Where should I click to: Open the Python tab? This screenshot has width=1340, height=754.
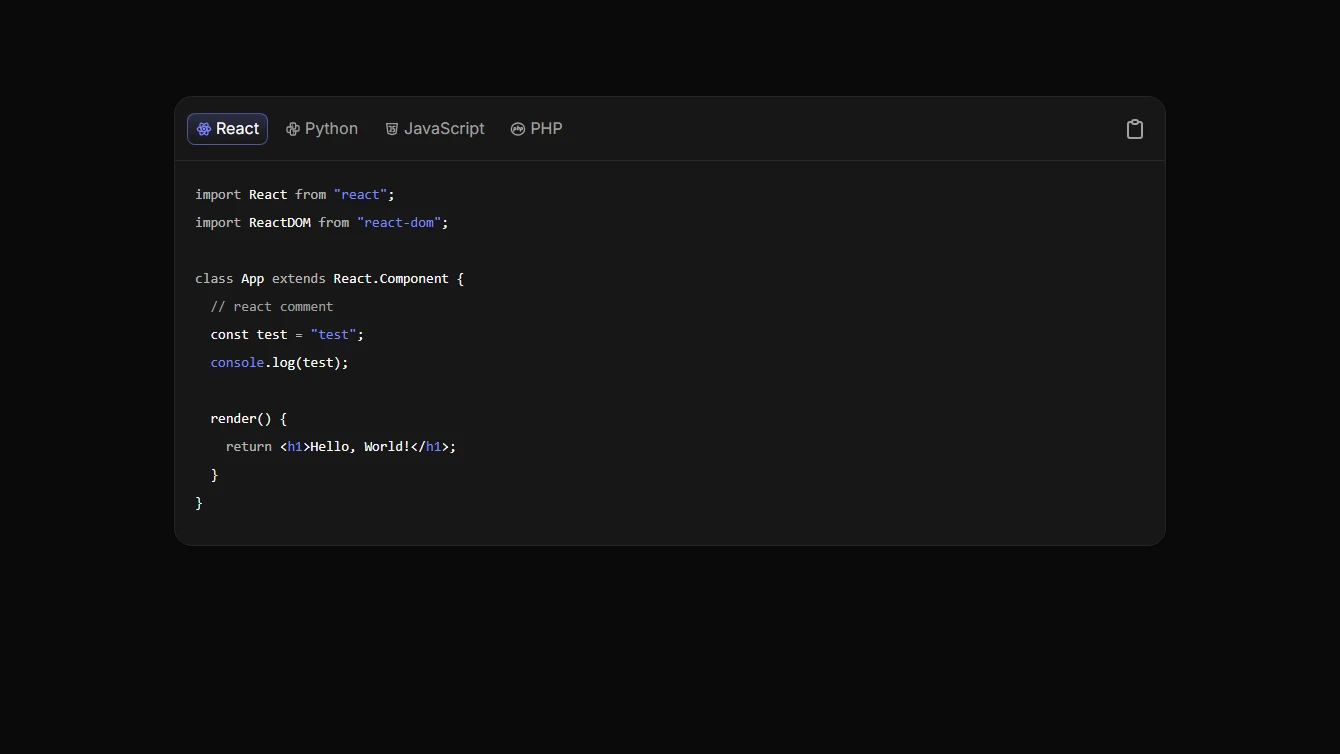click(322, 129)
